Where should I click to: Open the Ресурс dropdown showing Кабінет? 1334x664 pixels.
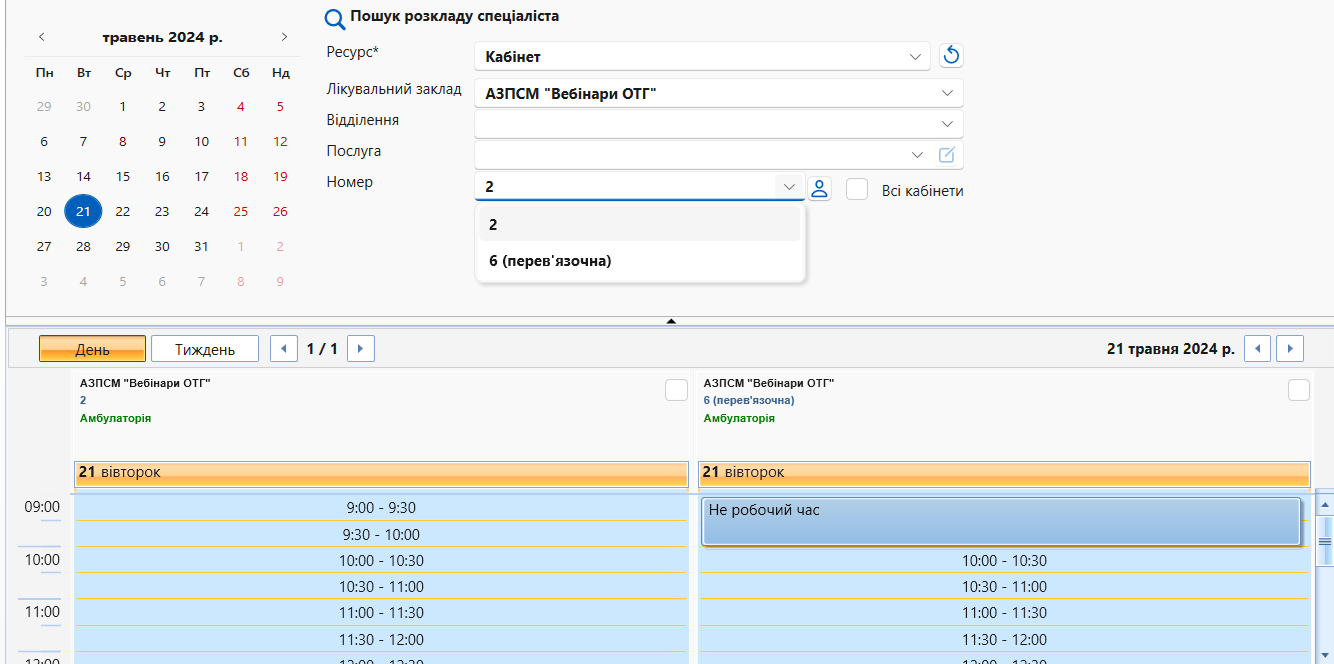click(x=702, y=56)
